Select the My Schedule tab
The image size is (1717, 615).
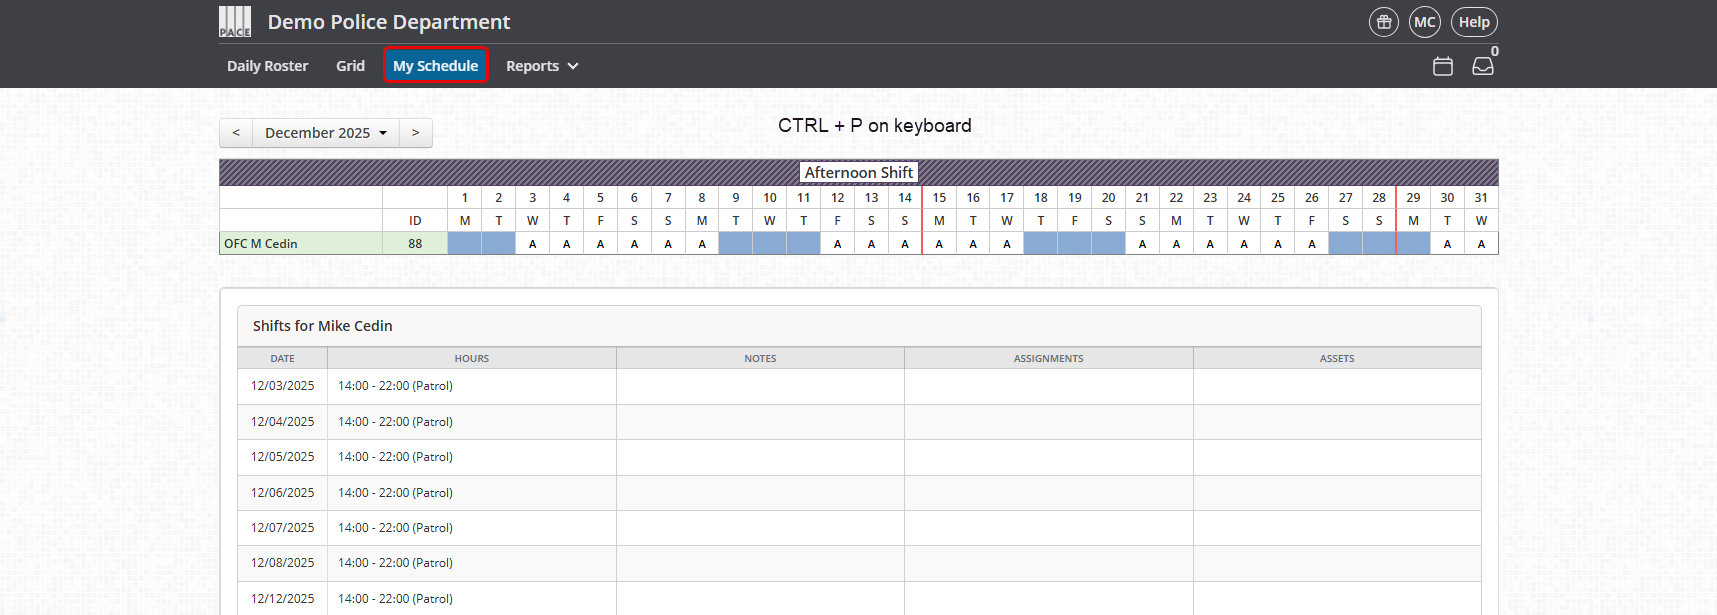coord(436,66)
